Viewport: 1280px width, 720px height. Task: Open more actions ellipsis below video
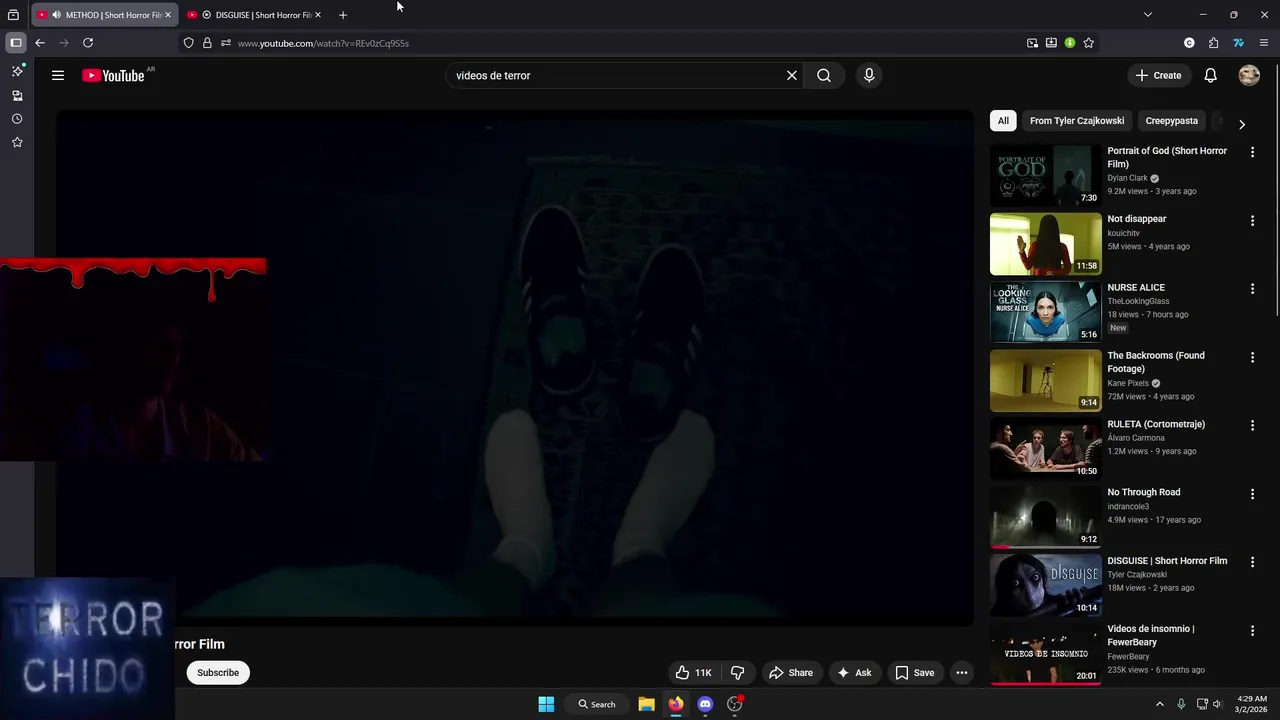(x=962, y=673)
